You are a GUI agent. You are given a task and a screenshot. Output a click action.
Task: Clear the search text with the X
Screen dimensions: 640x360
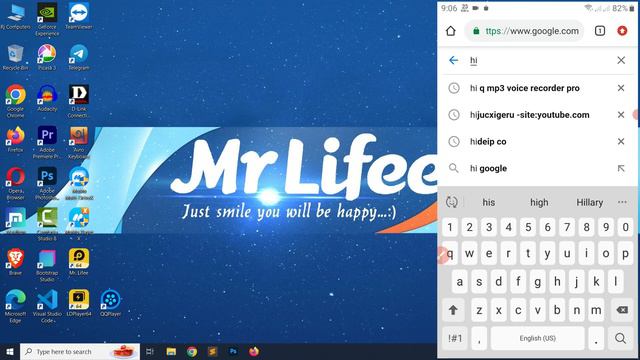621,60
